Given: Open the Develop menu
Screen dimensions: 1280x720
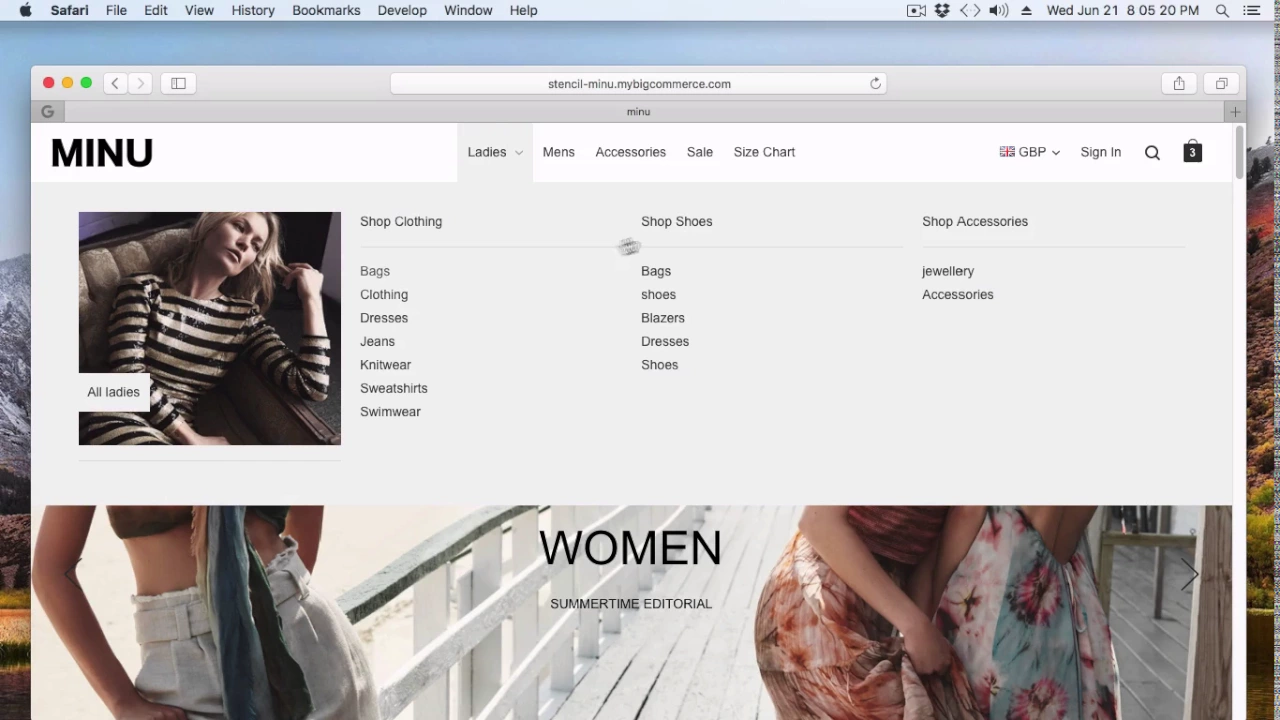Looking at the screenshot, I should 402,10.
